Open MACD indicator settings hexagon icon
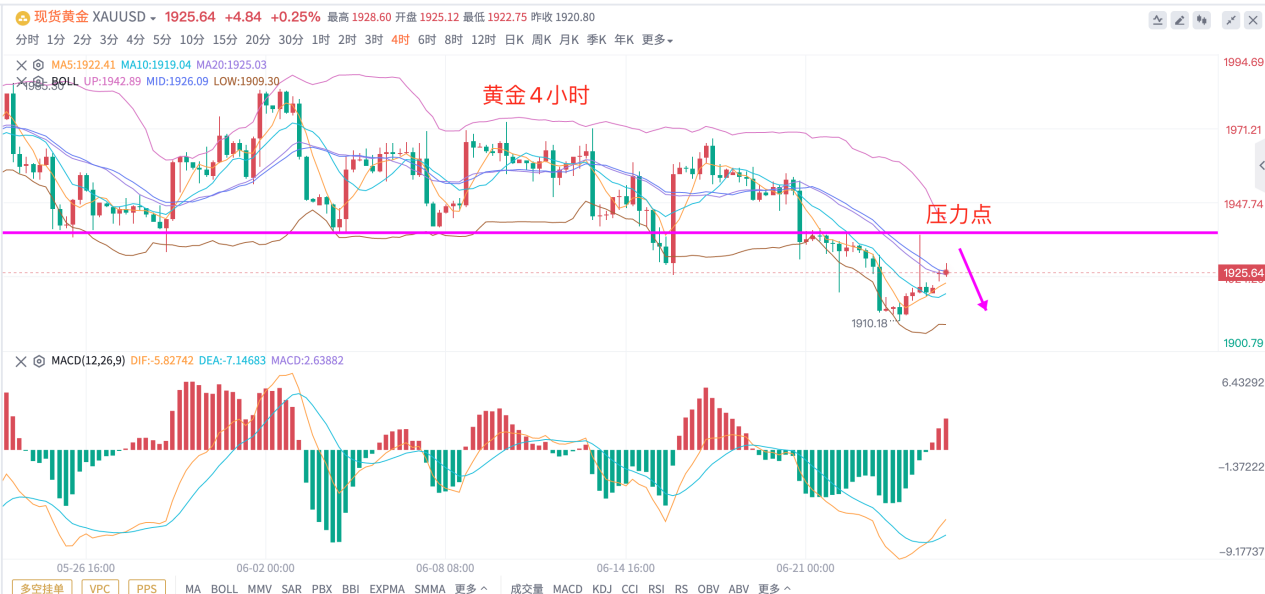This screenshot has height=594, width=1265. pyautogui.click(x=38, y=360)
